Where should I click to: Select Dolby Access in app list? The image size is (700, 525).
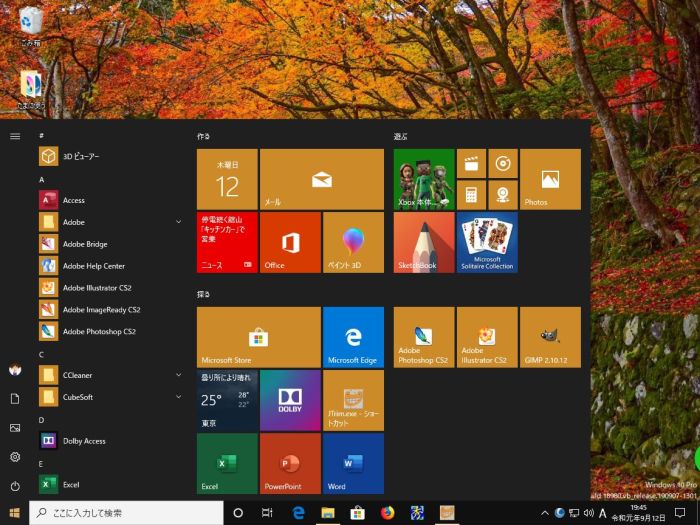(85, 441)
